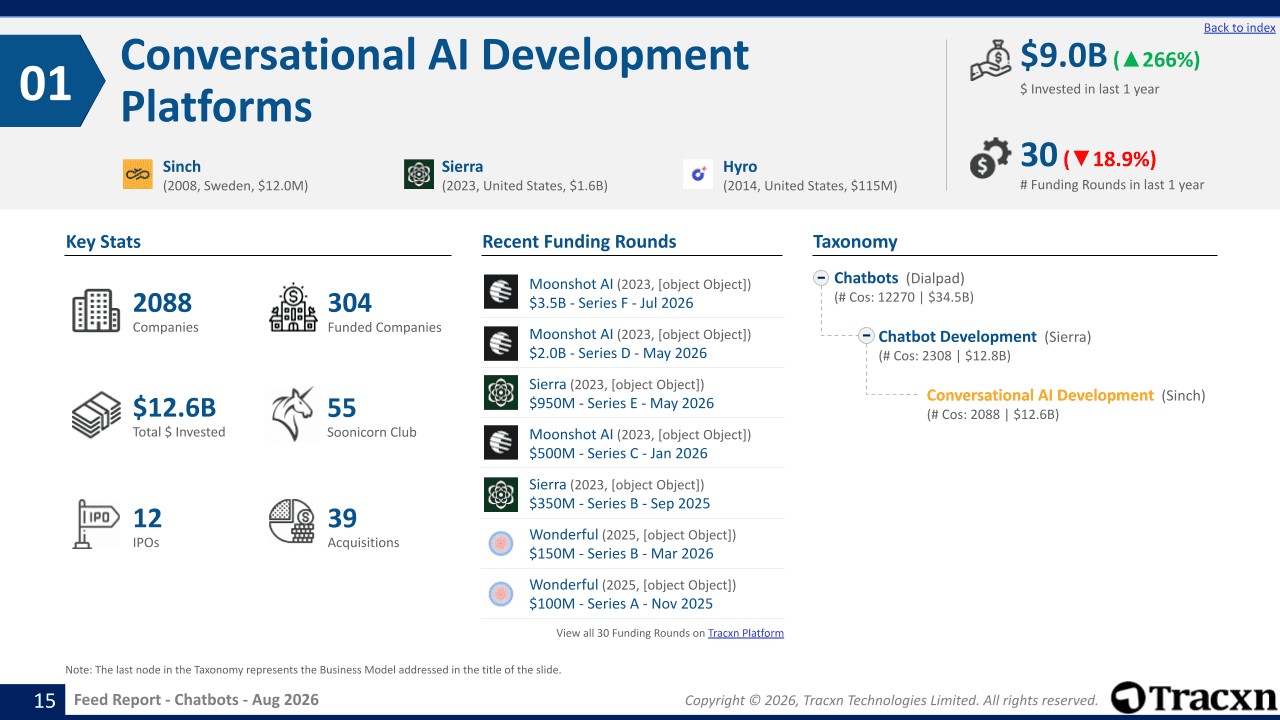
Task: Click Moonshot AI logo in Series D row
Action: [x=501, y=342]
